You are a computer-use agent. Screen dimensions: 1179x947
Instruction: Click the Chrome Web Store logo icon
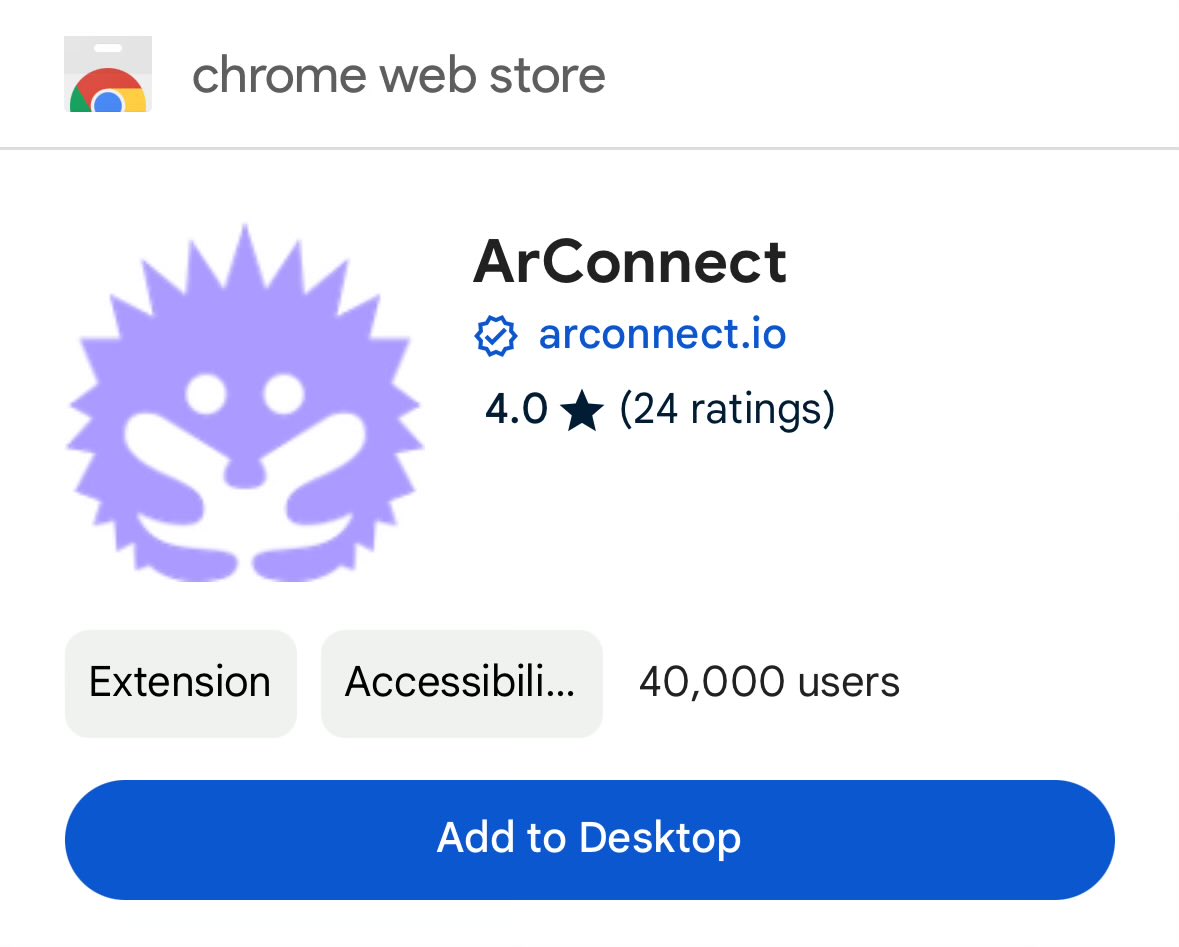coord(107,73)
